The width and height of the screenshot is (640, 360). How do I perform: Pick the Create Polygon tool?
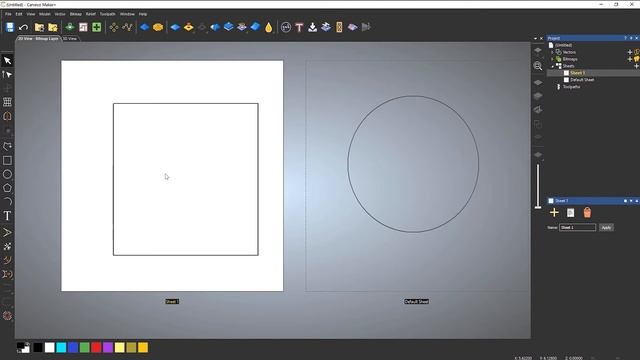[x=7, y=188]
